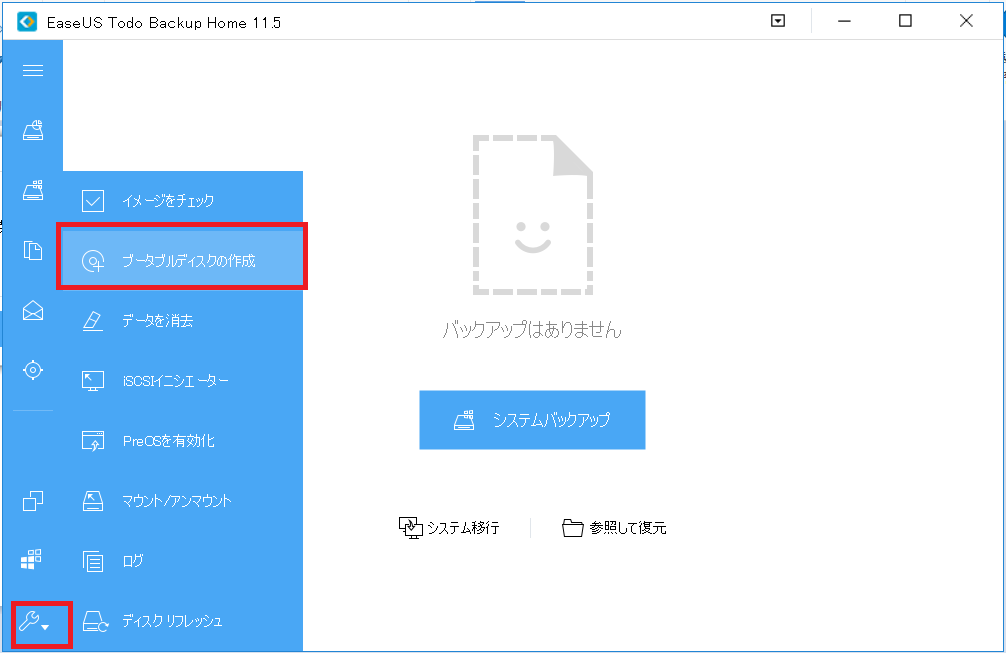The height and width of the screenshot is (653, 1006).
Task: Open Smart Backup target icon
Action: [33, 370]
